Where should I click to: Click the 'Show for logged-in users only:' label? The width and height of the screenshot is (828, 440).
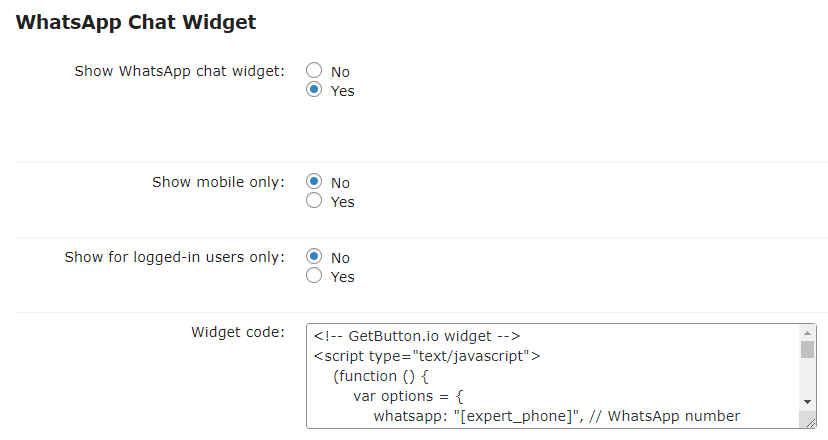coord(175,257)
